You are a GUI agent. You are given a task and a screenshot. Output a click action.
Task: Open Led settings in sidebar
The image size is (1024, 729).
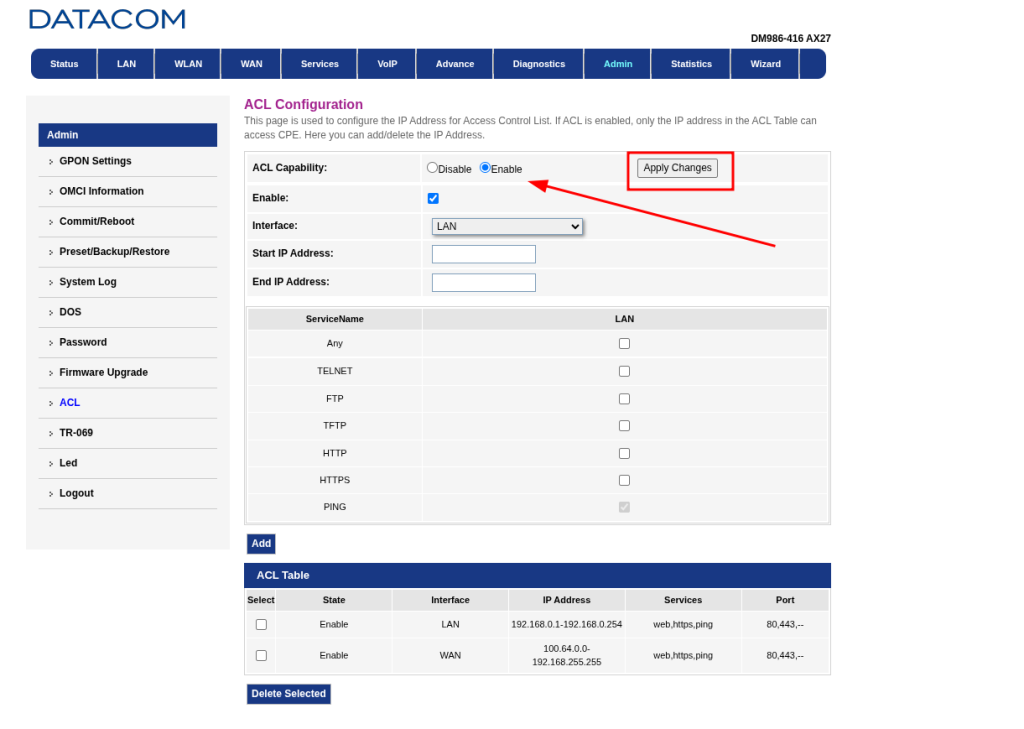click(68, 462)
